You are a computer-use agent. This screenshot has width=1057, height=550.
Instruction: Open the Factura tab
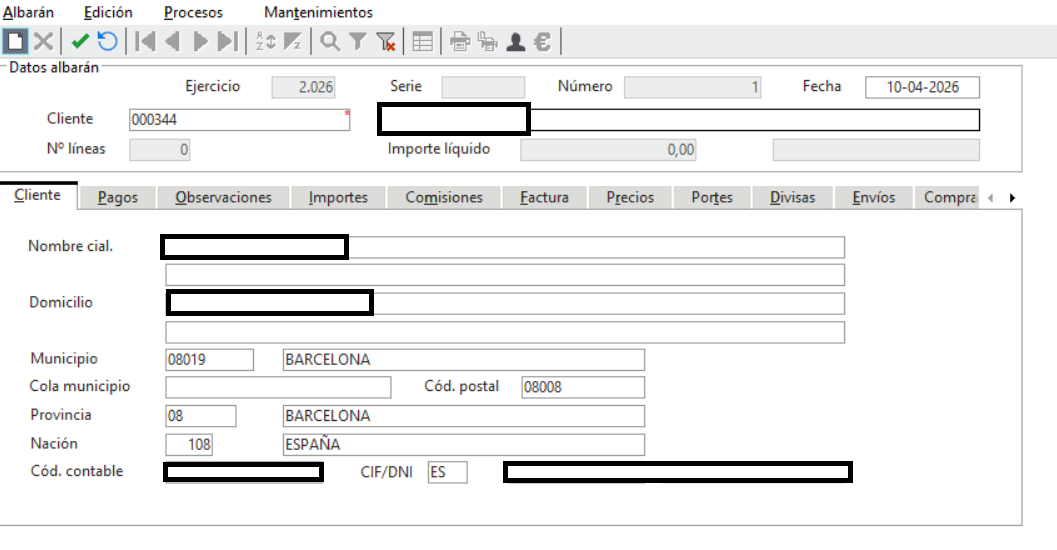coord(544,197)
